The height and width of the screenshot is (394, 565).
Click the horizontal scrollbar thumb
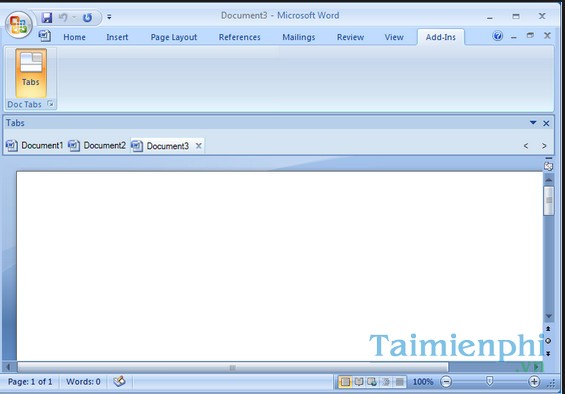click(233, 367)
